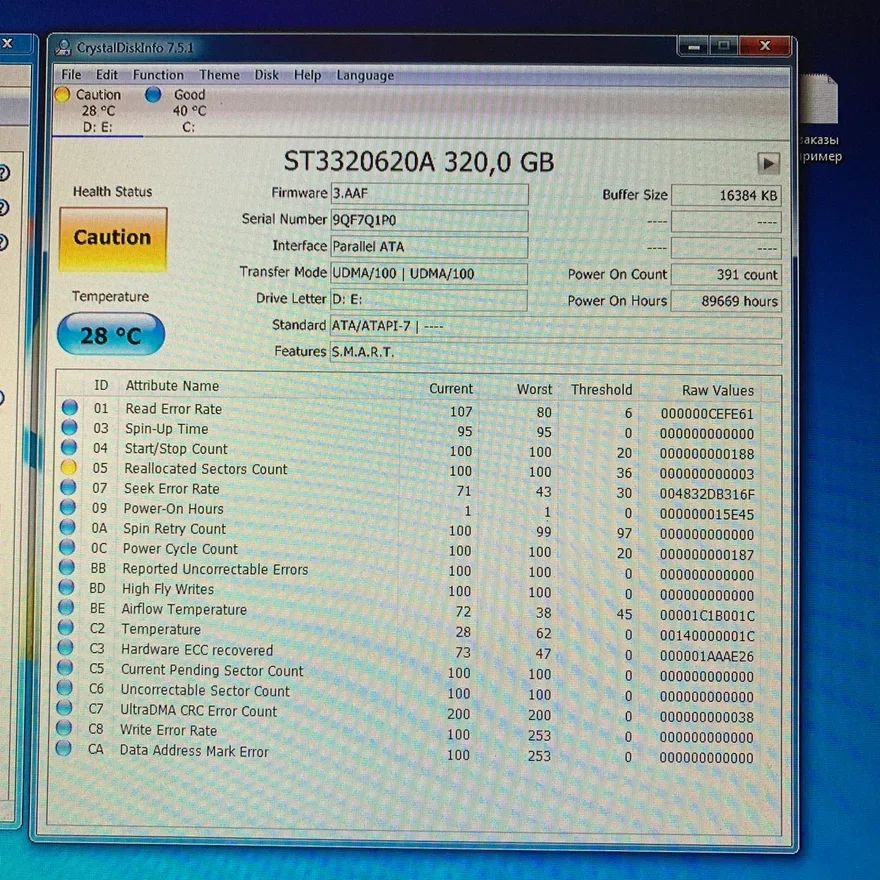
Task: Click the Current column header
Action: point(451,388)
